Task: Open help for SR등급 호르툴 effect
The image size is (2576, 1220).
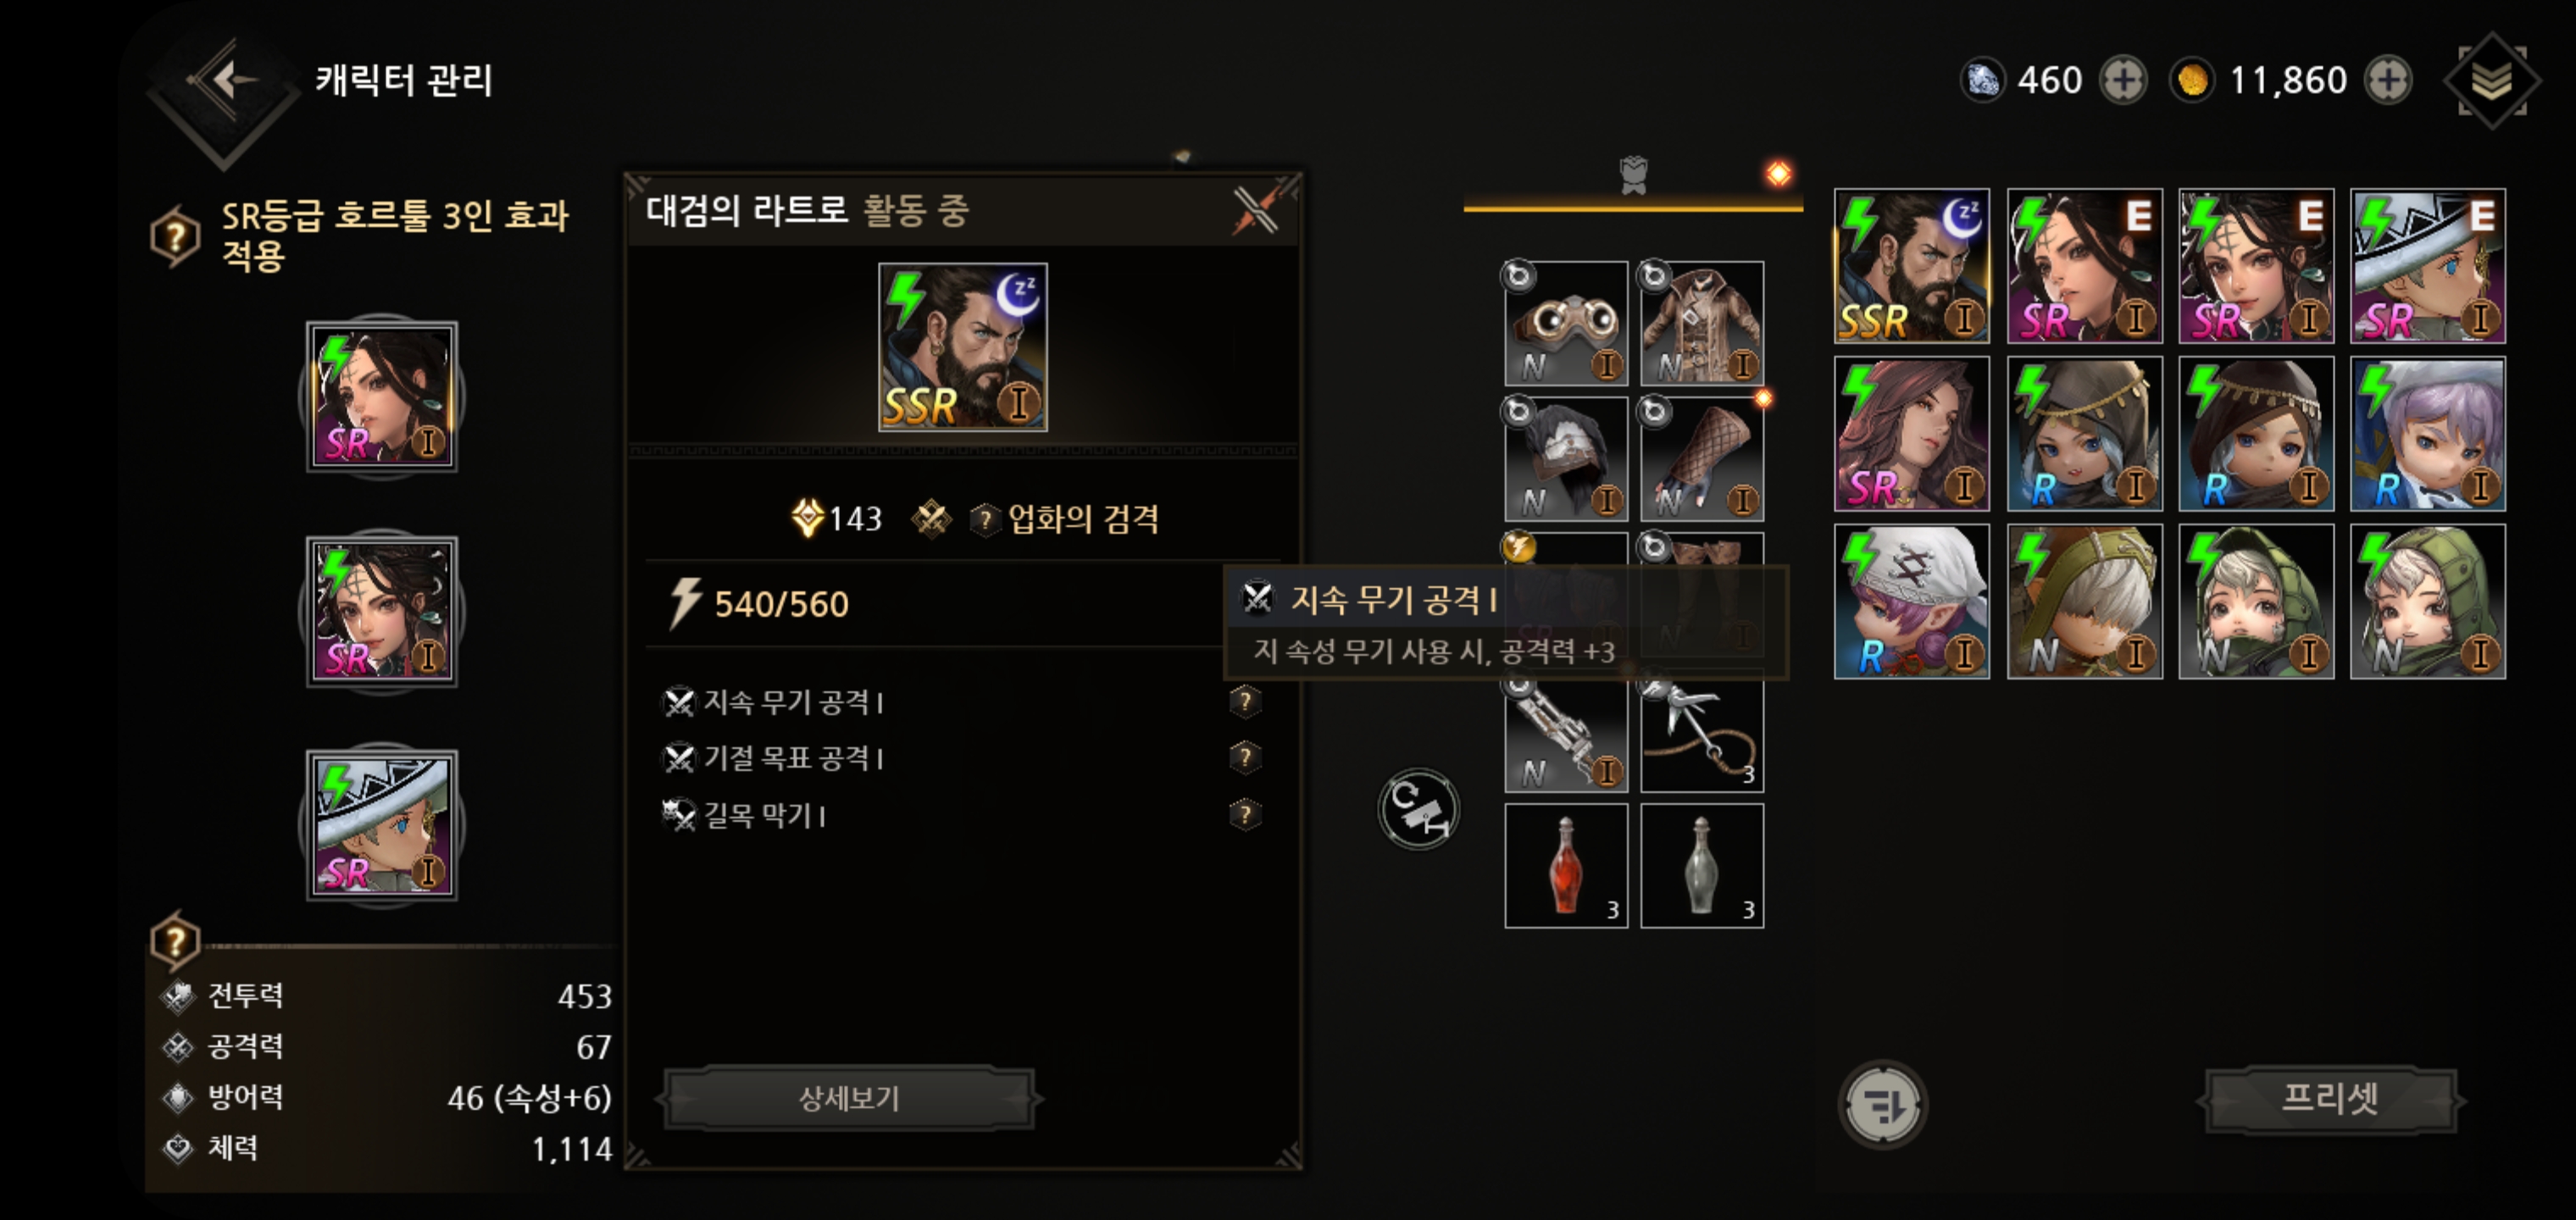Action: point(175,236)
